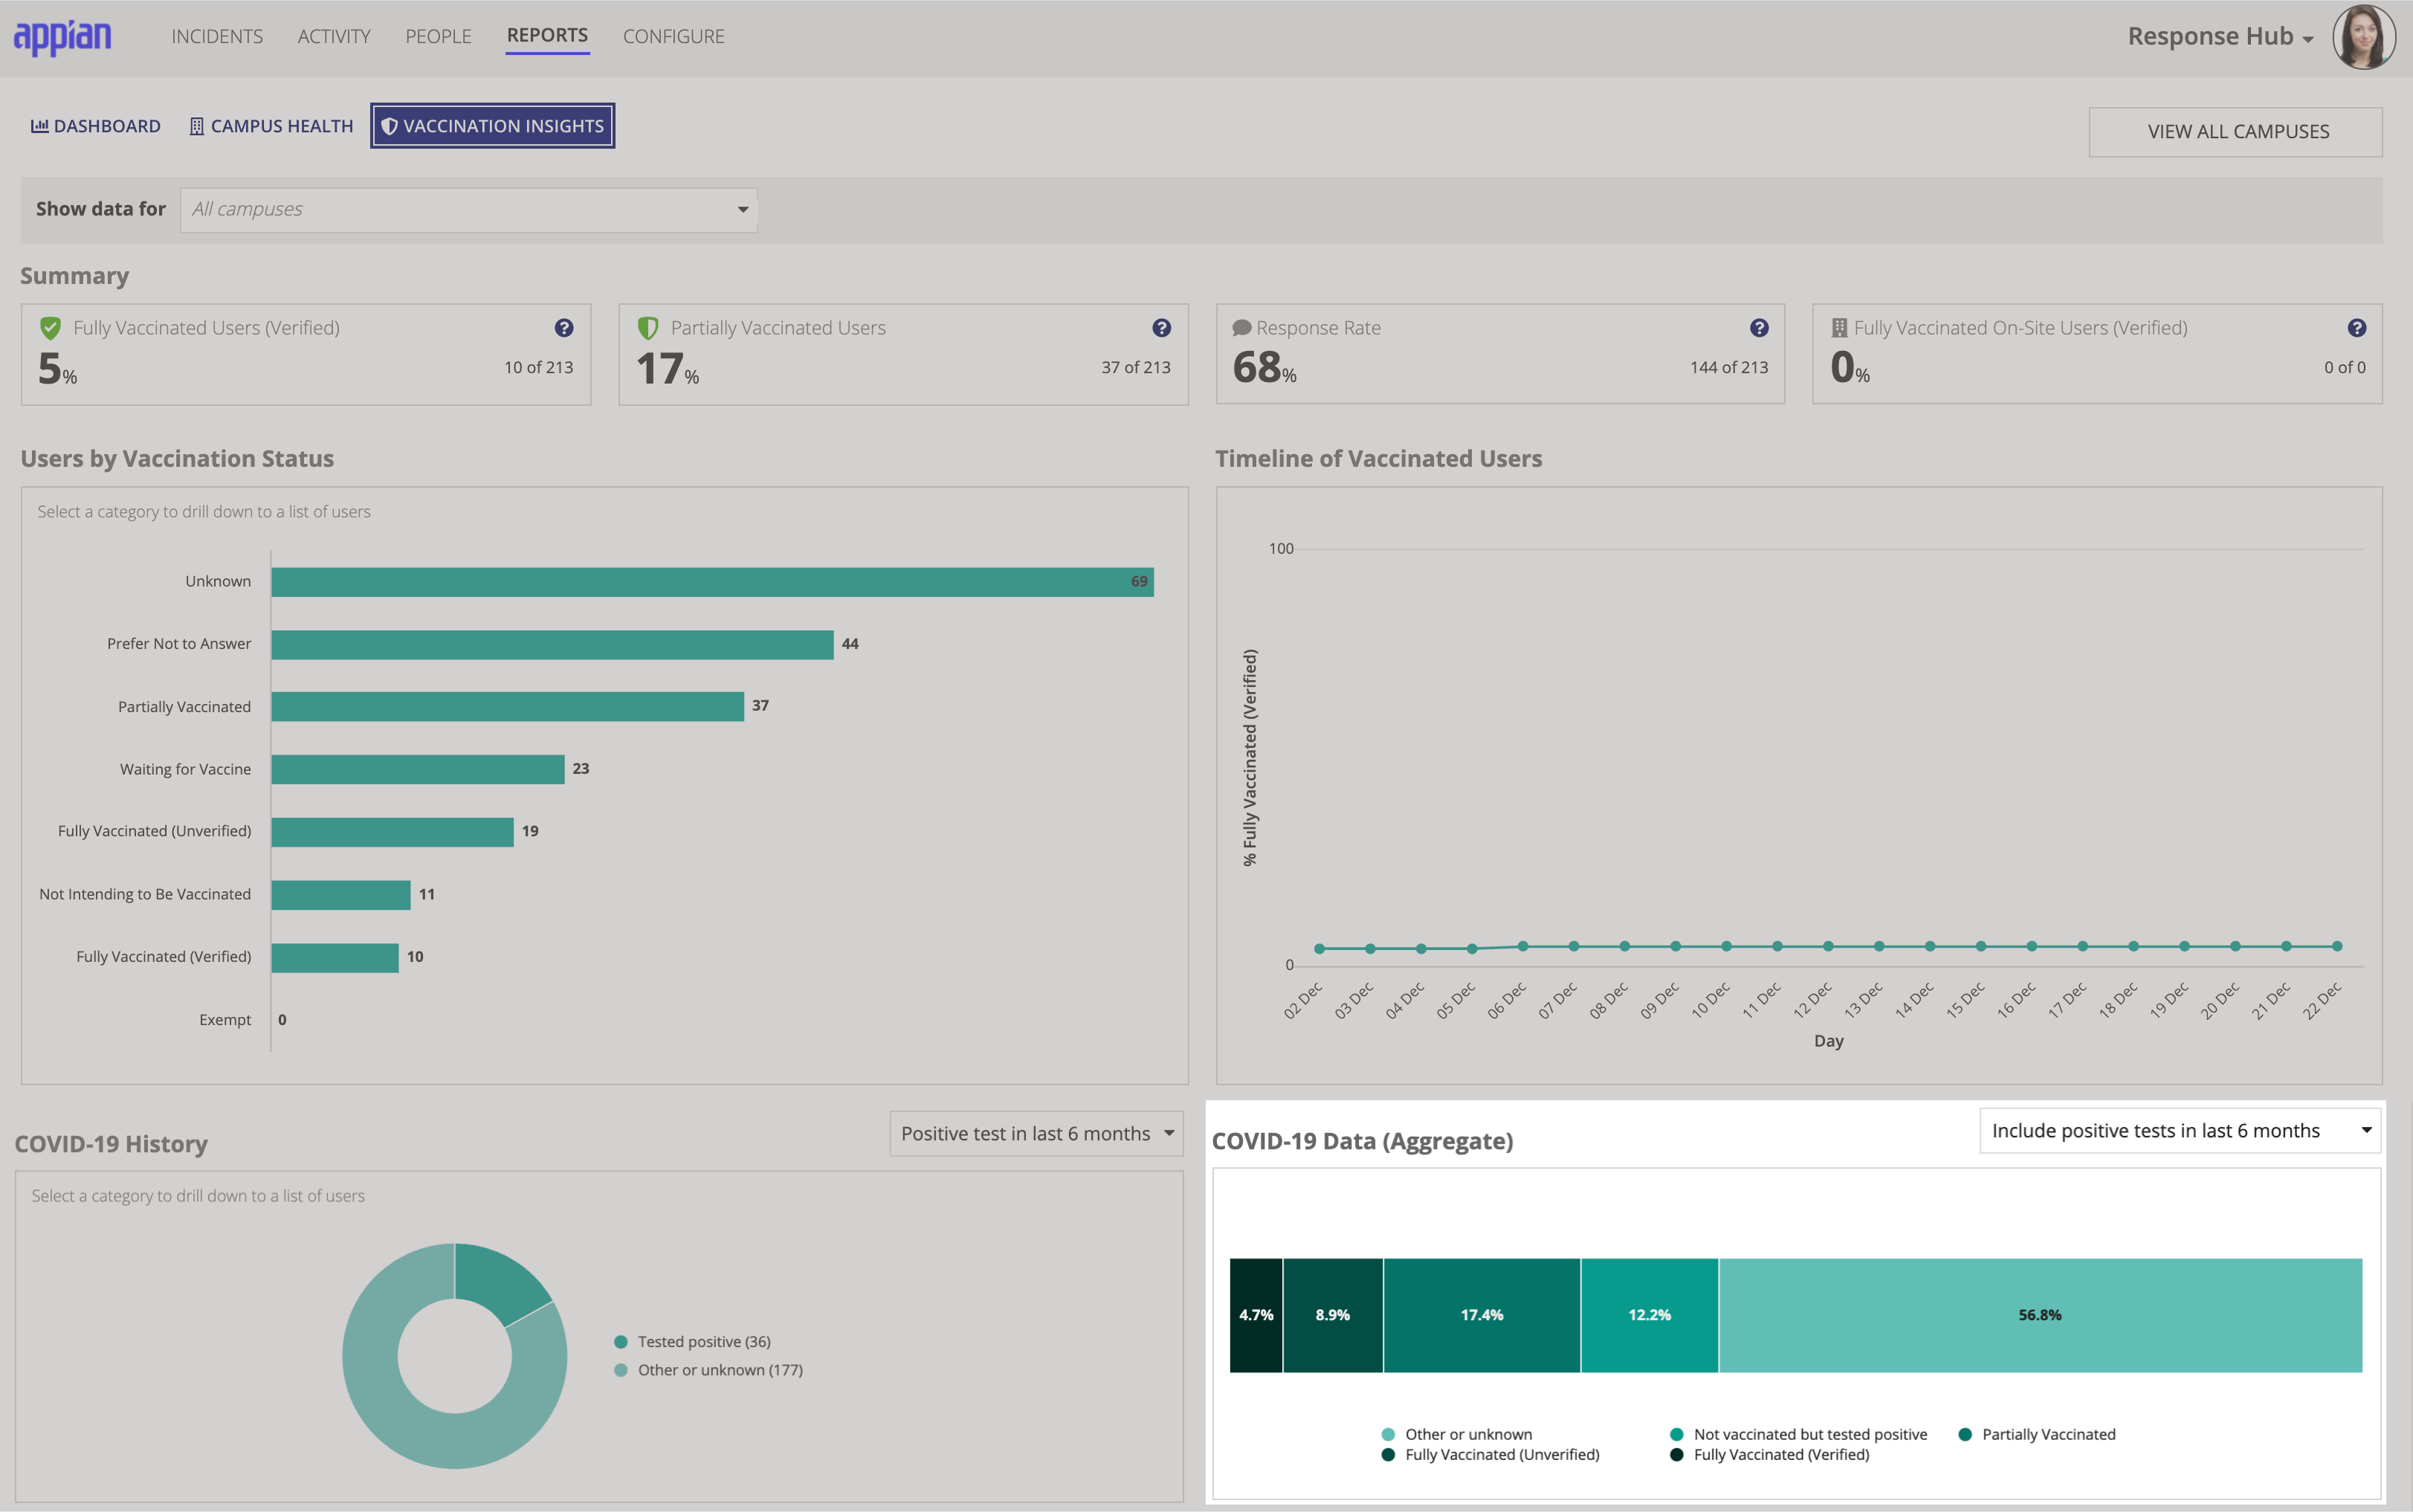Select the Vaccination Insights view

[x=492, y=126]
